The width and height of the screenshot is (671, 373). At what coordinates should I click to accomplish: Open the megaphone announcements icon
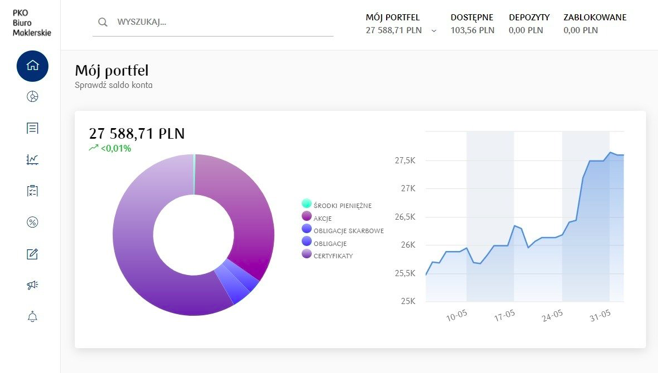tap(33, 285)
